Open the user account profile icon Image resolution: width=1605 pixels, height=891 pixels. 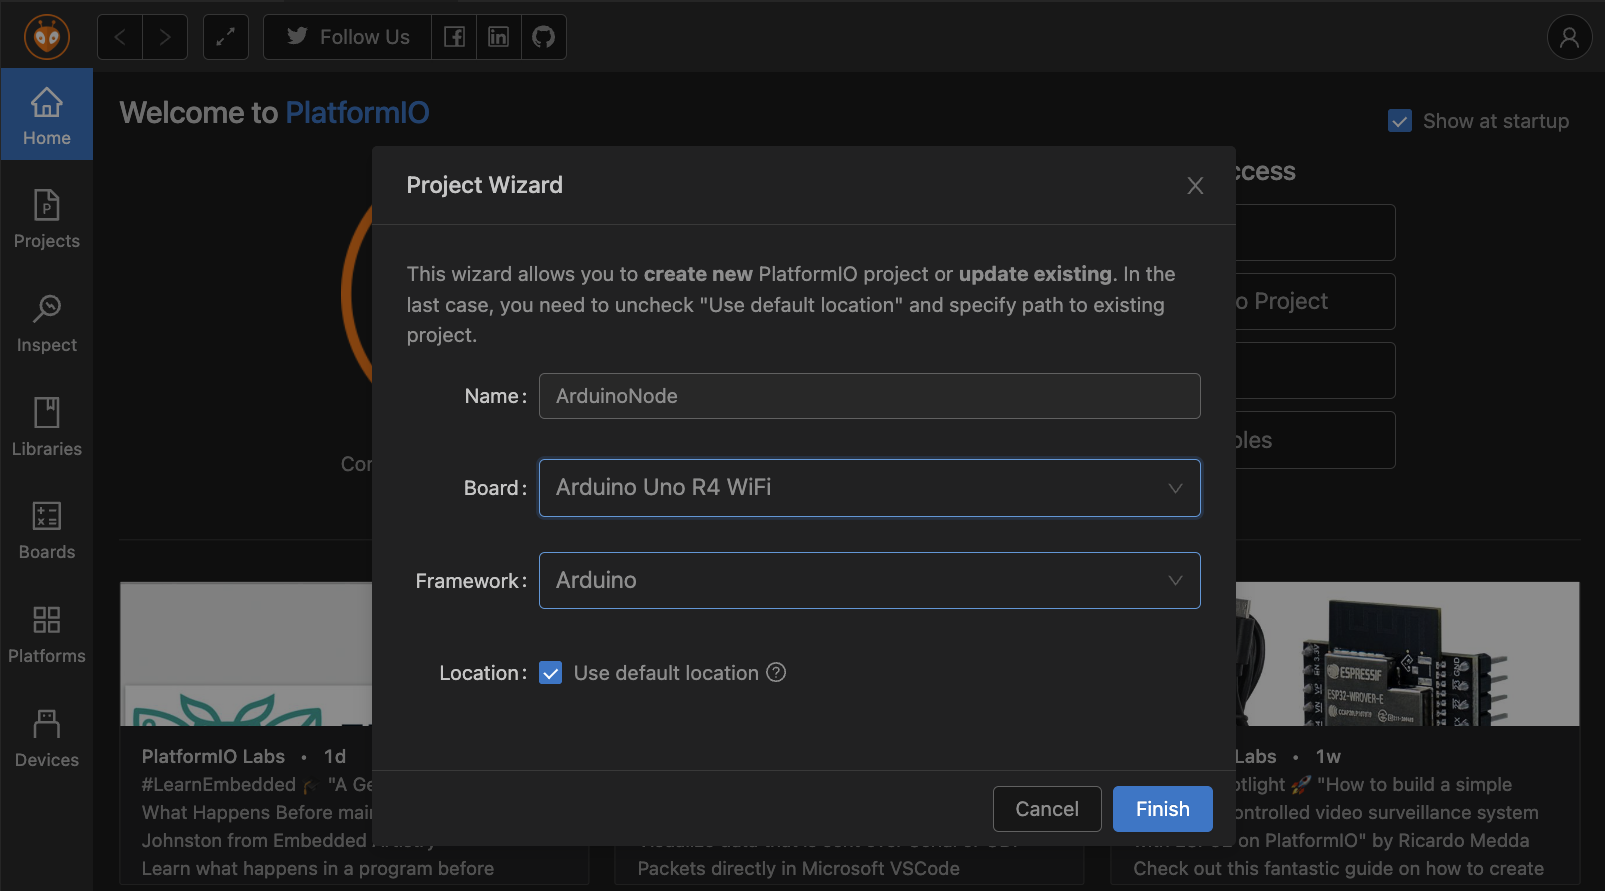pos(1569,38)
